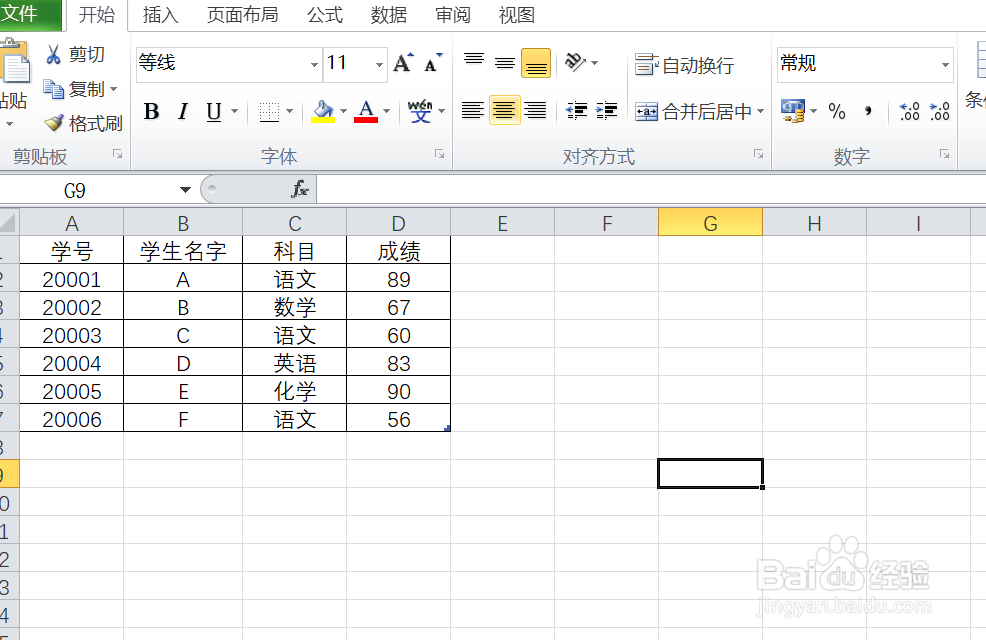This screenshot has width=986, height=640.
Task: Open the 字体 group dialog launcher
Action: 439,154
